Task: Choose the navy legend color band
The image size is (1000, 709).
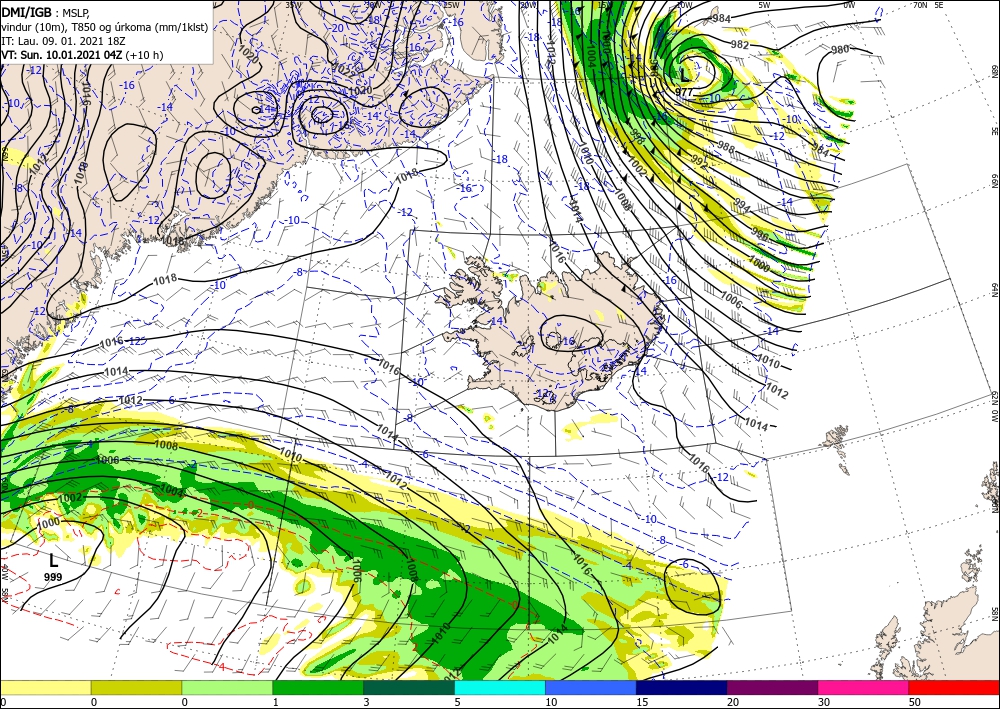Action: pyautogui.click(x=682, y=687)
